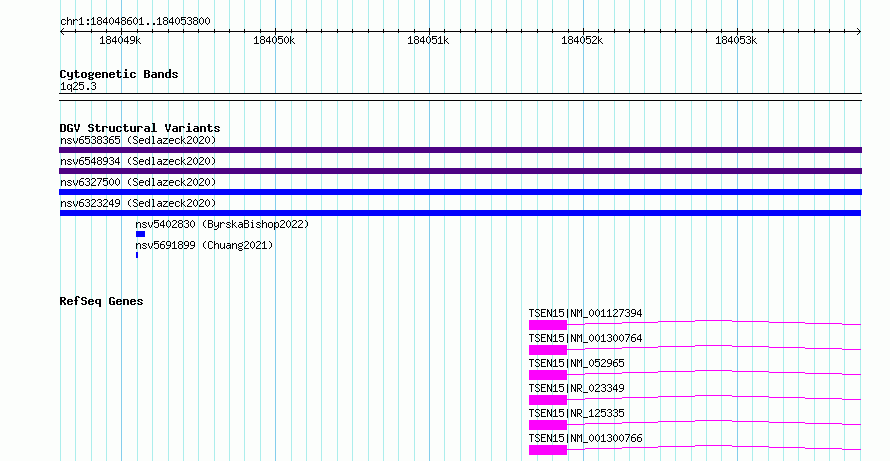Click the 184051k ruler tick label
The width and height of the screenshot is (890, 461).
(x=428, y=40)
